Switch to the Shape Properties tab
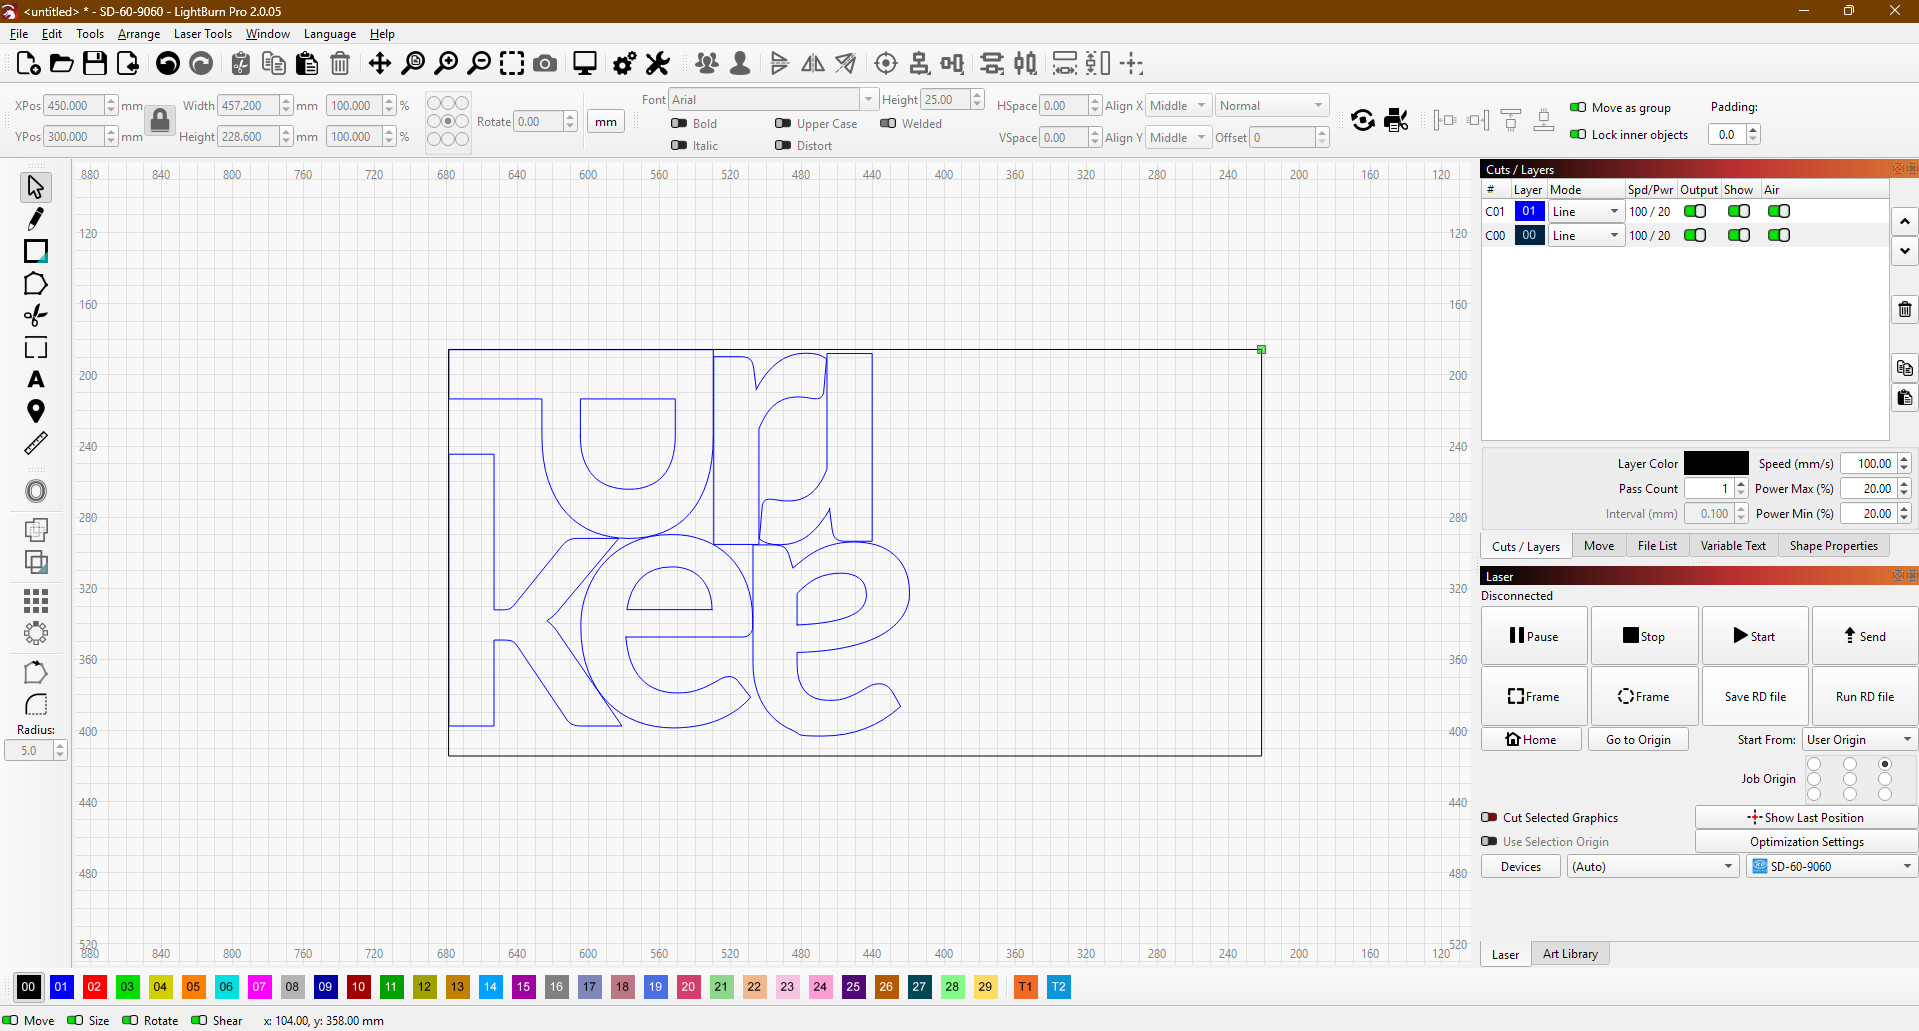1919x1031 pixels. point(1834,546)
